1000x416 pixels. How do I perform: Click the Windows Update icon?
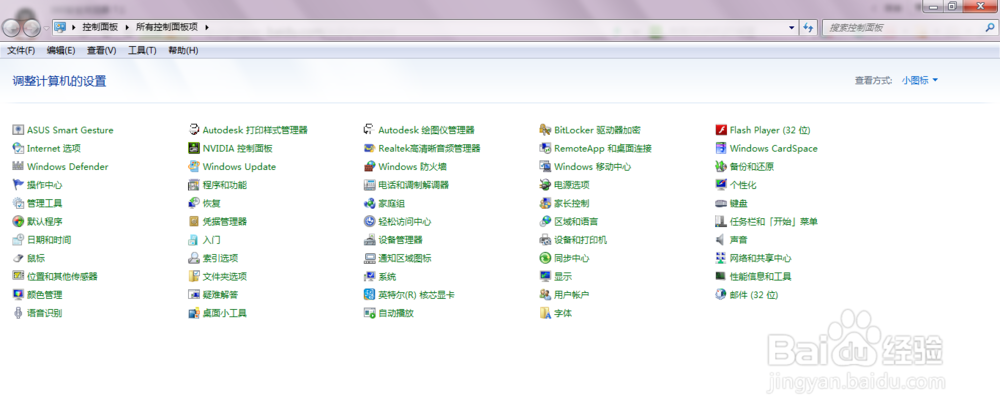pos(194,167)
